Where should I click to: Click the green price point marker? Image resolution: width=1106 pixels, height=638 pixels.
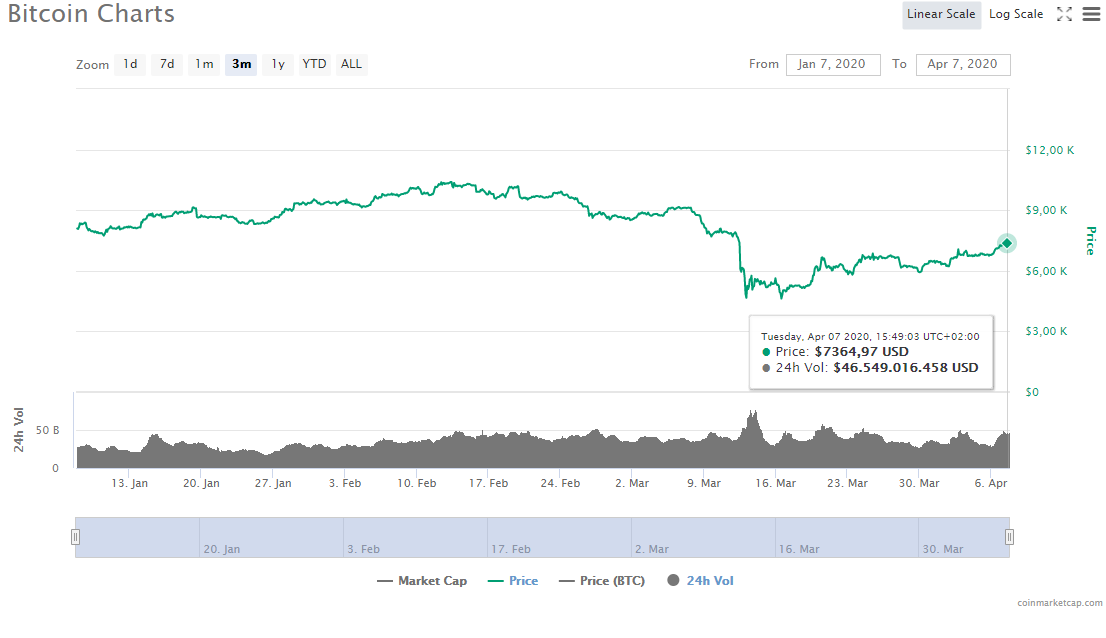tap(1007, 243)
